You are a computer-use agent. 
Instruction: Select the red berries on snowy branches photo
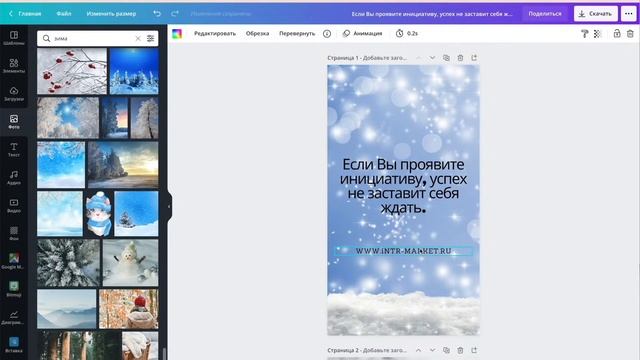click(72, 71)
